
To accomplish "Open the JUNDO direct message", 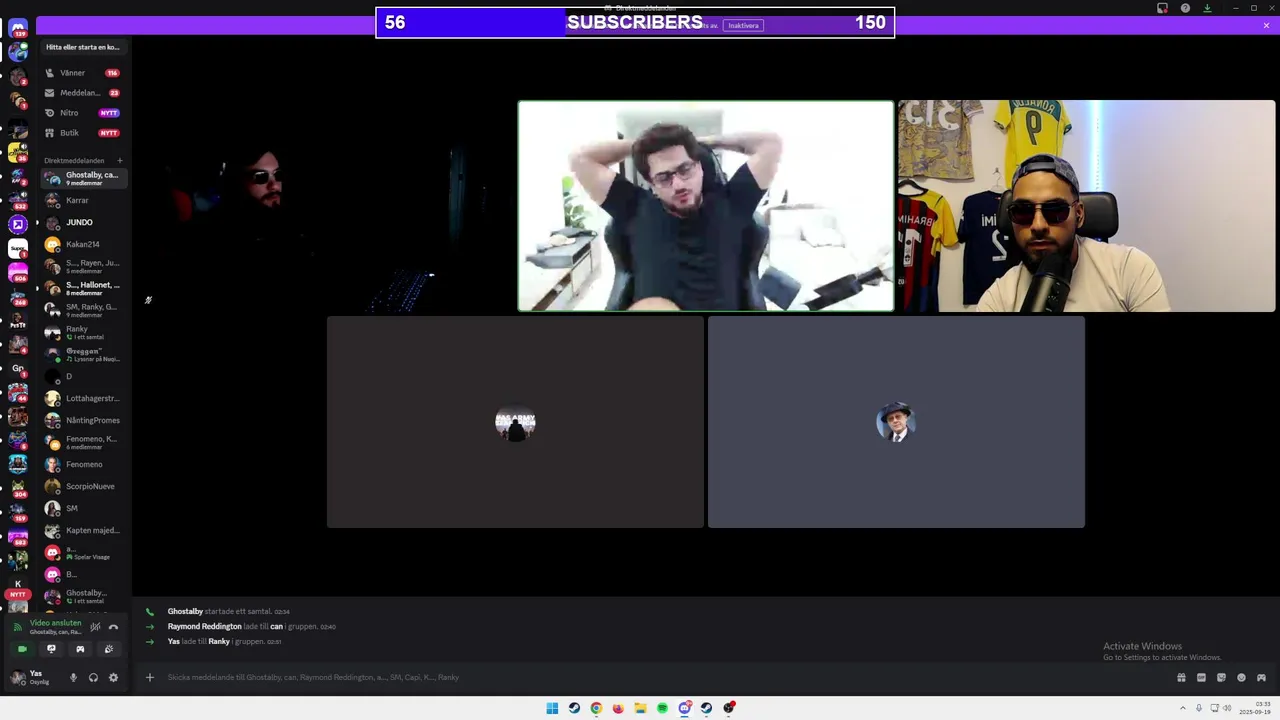I will pyautogui.click(x=83, y=222).
